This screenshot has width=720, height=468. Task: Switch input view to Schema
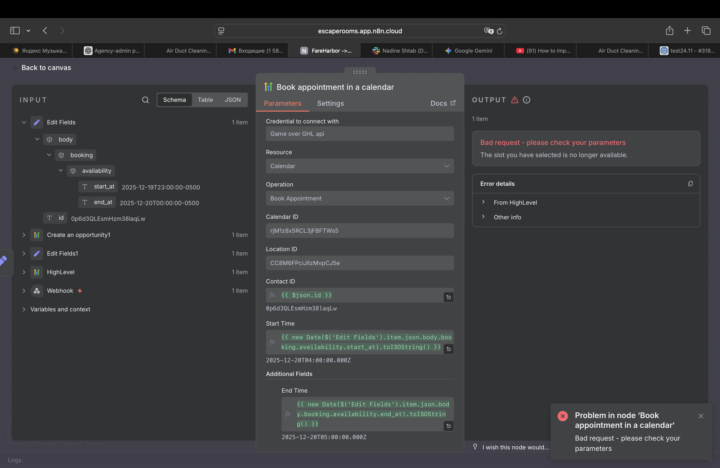pyautogui.click(x=174, y=100)
